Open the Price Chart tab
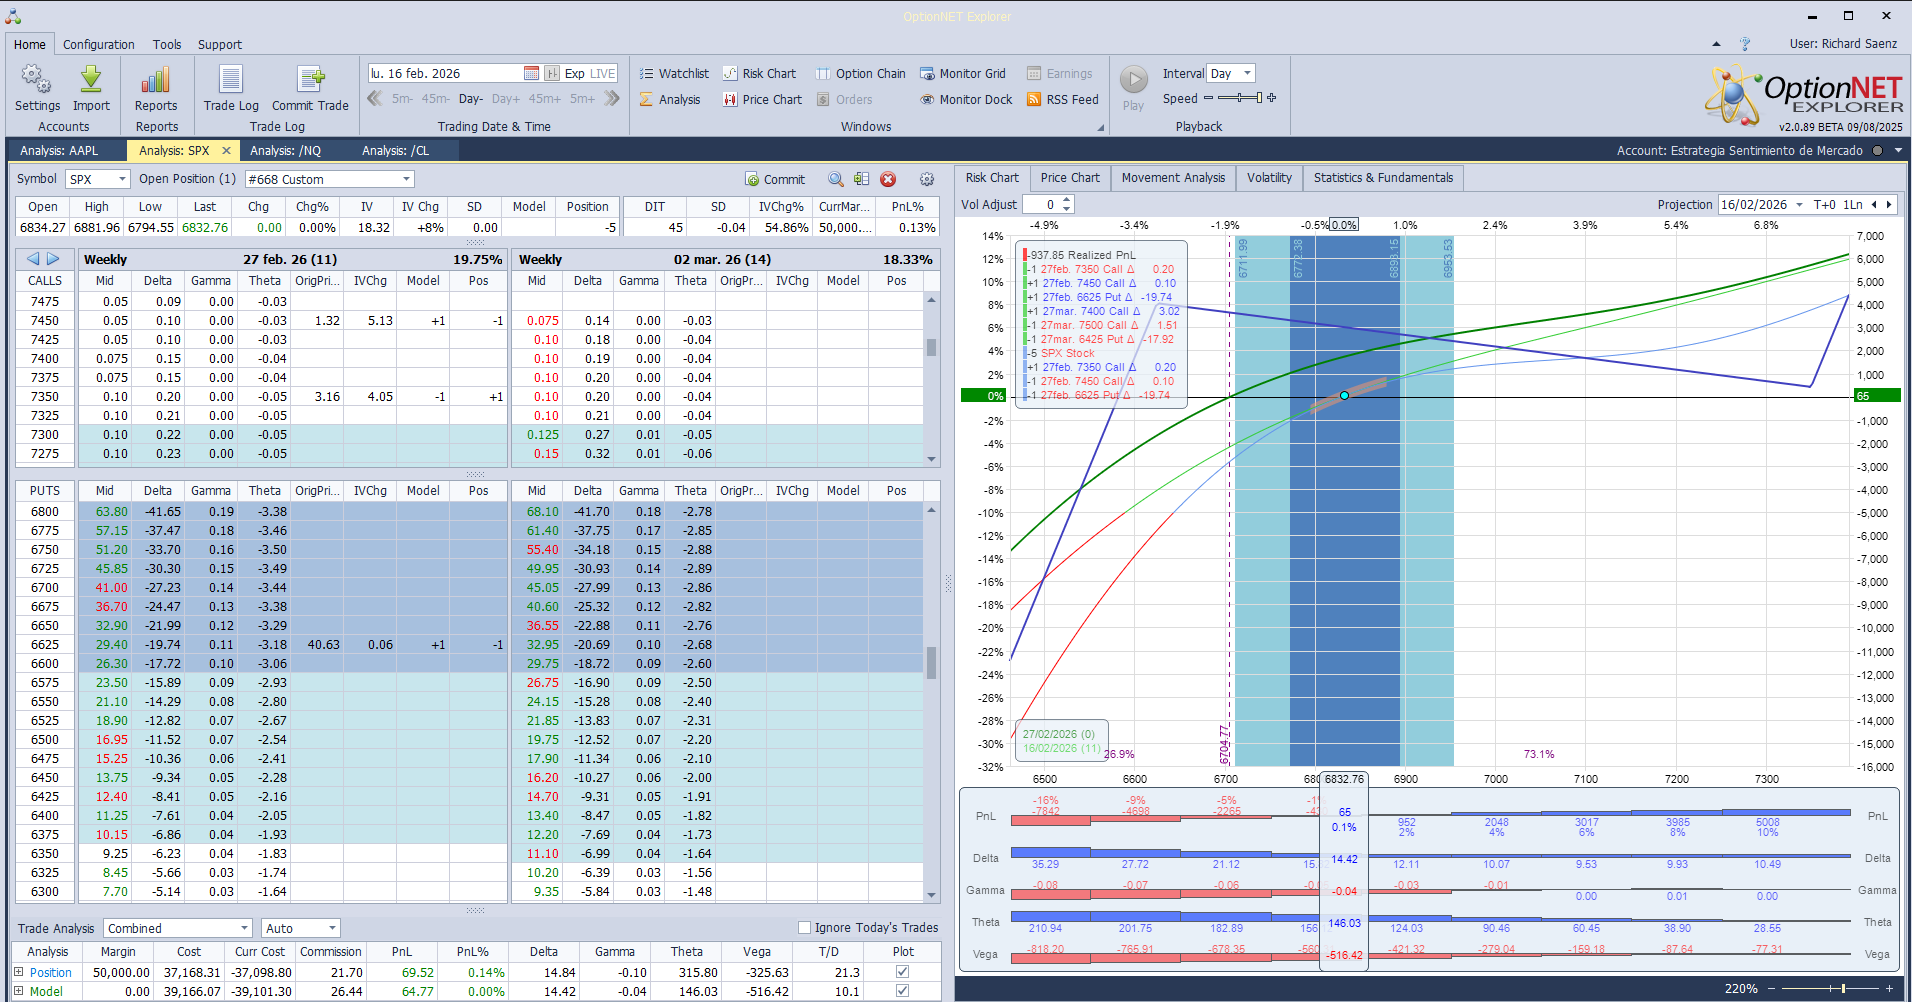 click(1070, 178)
